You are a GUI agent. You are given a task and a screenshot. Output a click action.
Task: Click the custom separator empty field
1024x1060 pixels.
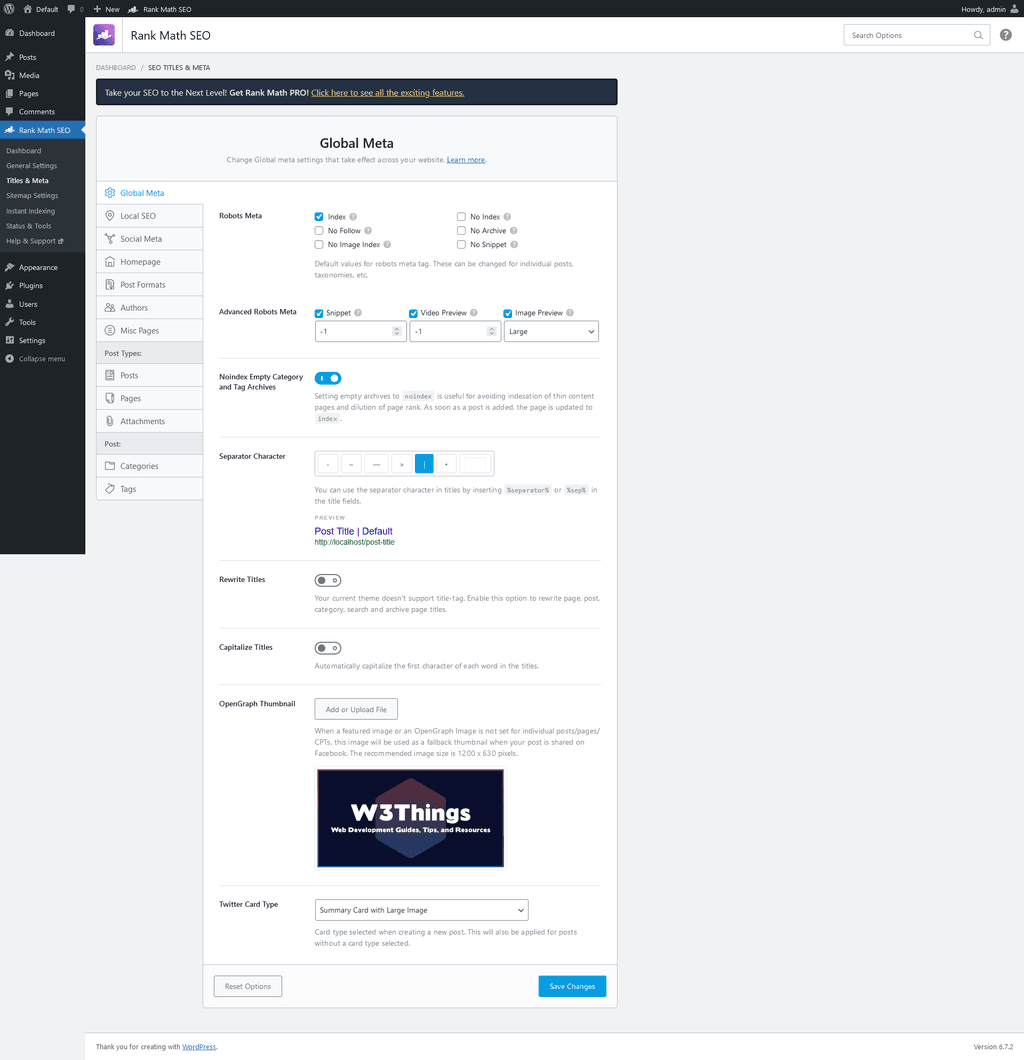[475, 464]
